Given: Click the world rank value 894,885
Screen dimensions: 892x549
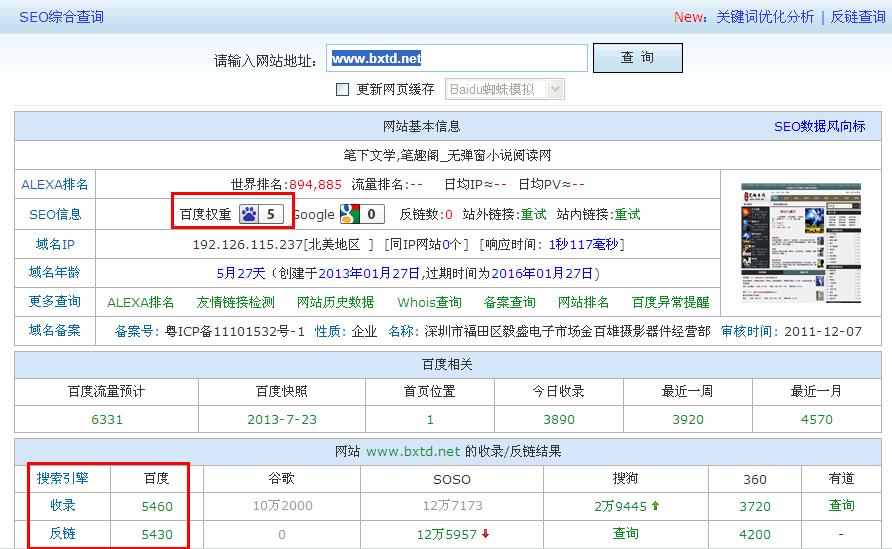Looking at the screenshot, I should coord(315,185).
